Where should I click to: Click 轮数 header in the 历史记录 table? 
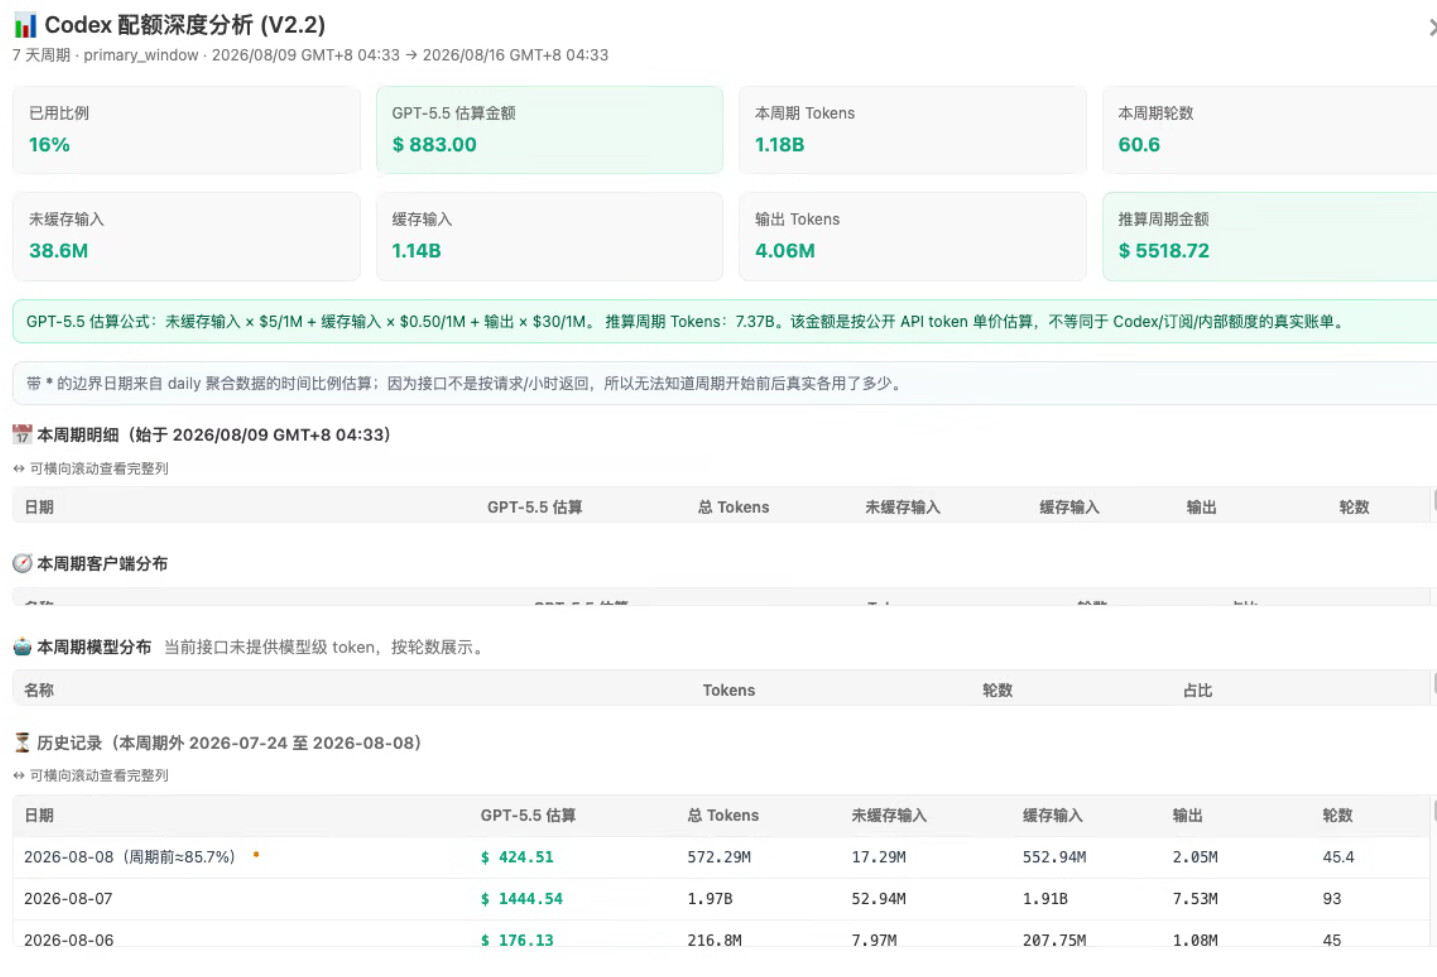[x=1337, y=815]
